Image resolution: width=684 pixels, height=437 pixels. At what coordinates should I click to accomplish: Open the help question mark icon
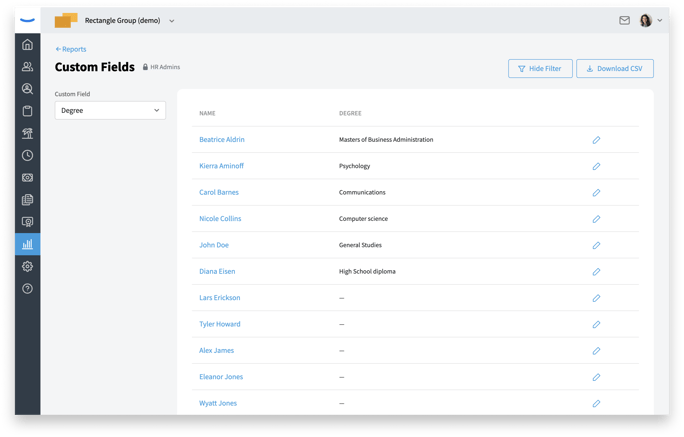[27, 288]
